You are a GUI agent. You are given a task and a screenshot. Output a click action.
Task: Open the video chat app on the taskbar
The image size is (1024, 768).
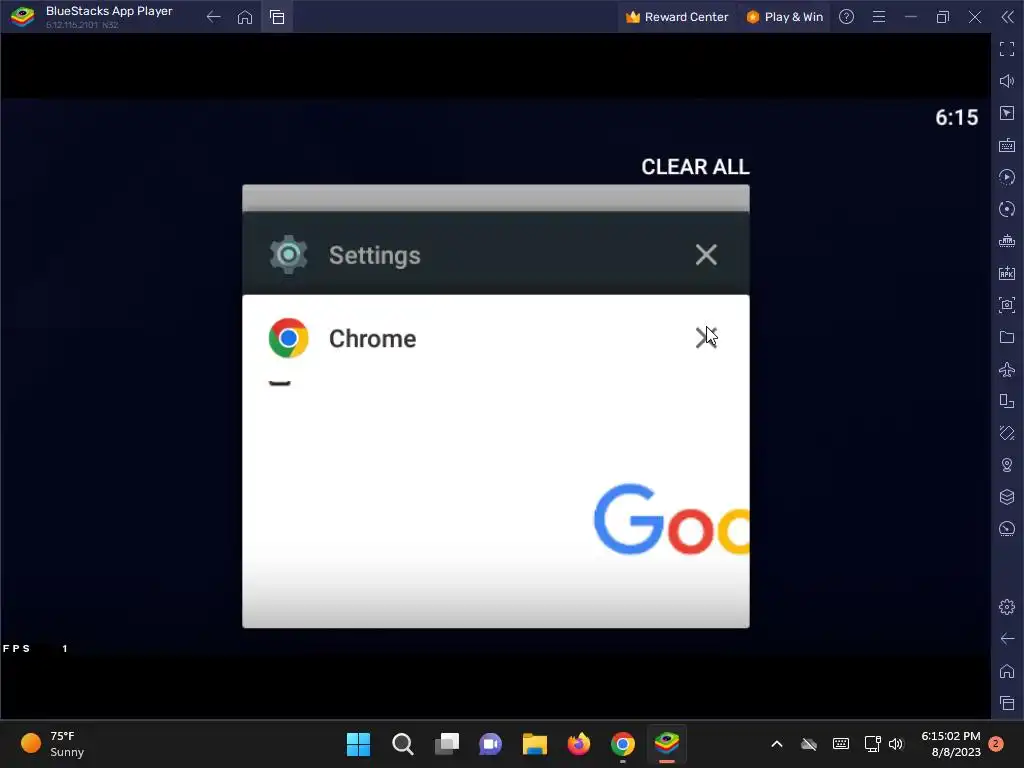pos(490,744)
